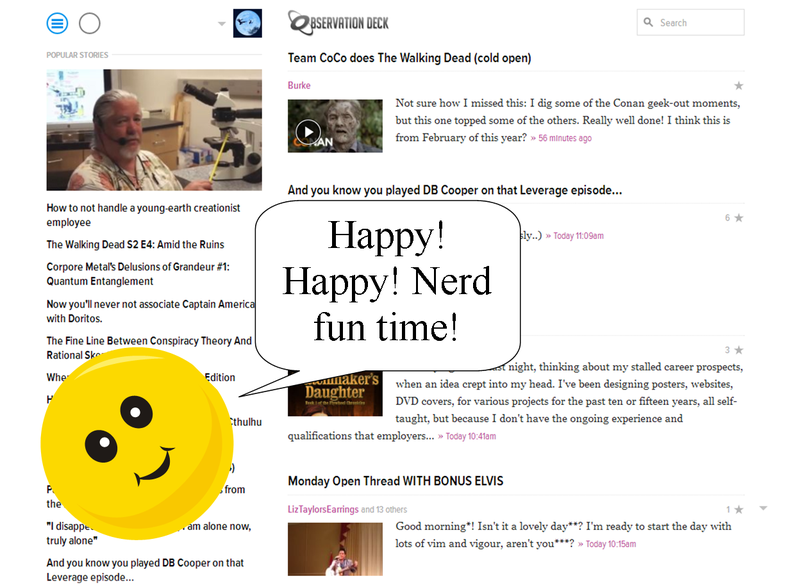The image size is (800, 585).
Task: Open DB Cooper story in Popular Stories
Action: tap(145, 570)
